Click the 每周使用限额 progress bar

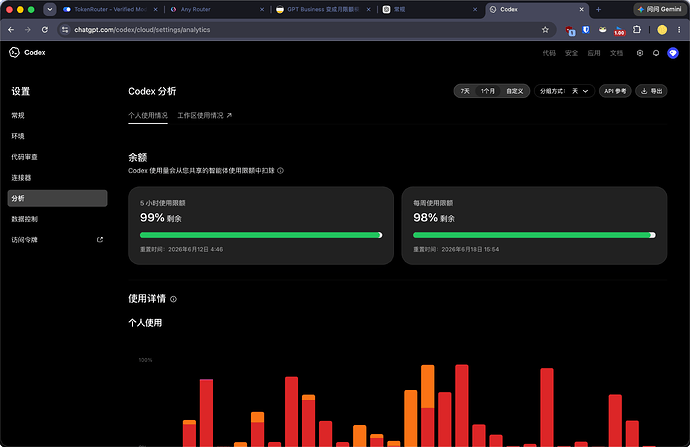point(534,235)
